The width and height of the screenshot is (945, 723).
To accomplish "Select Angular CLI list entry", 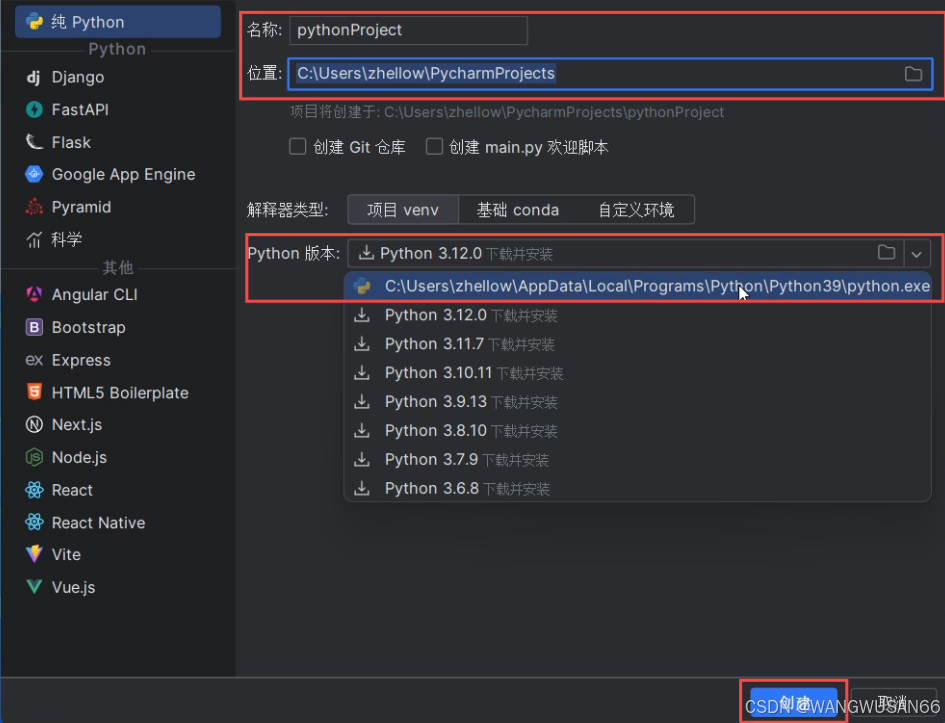I will 118,294.
